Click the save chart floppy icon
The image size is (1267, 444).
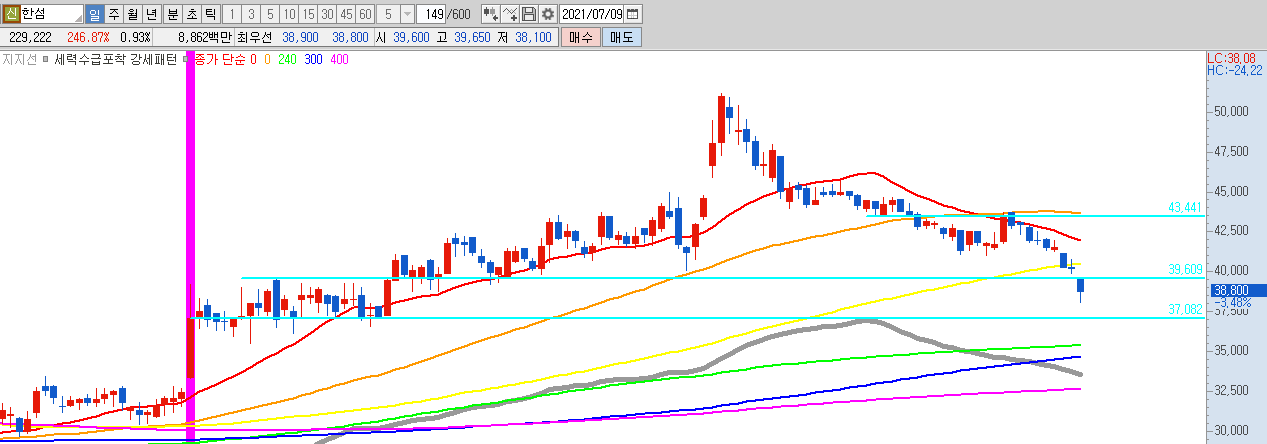529,15
